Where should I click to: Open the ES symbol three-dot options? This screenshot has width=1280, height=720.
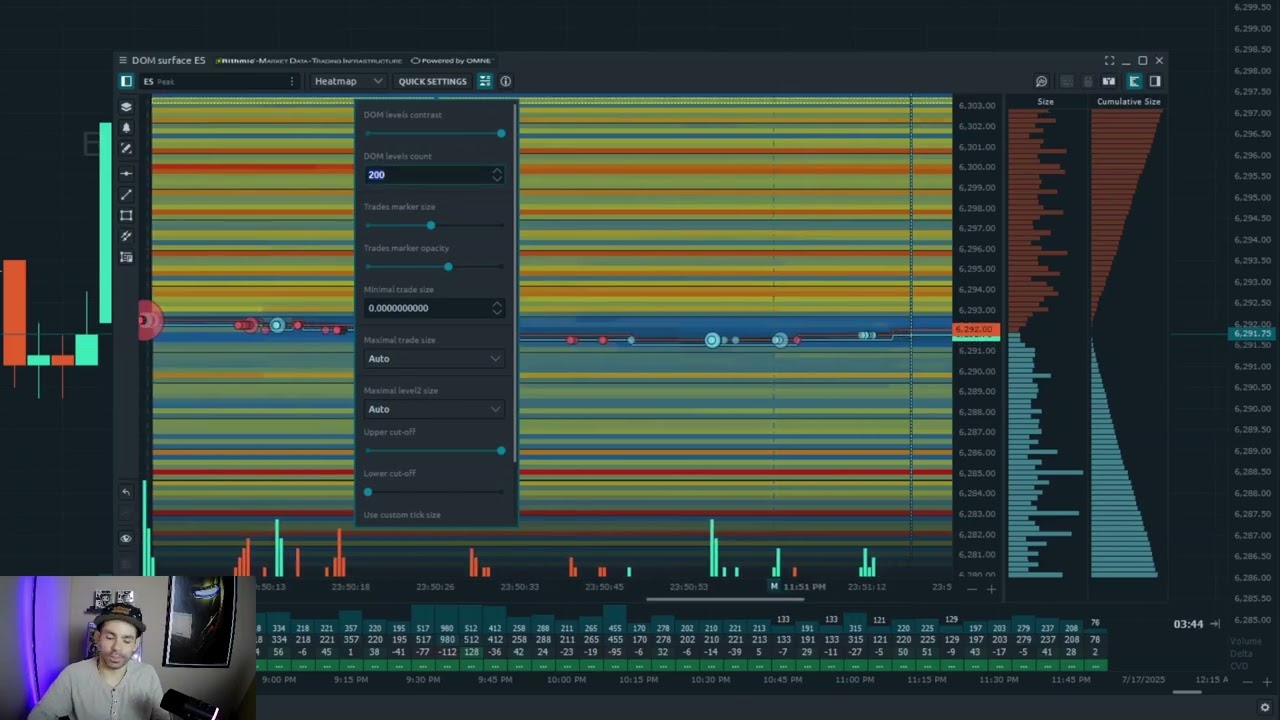292,81
